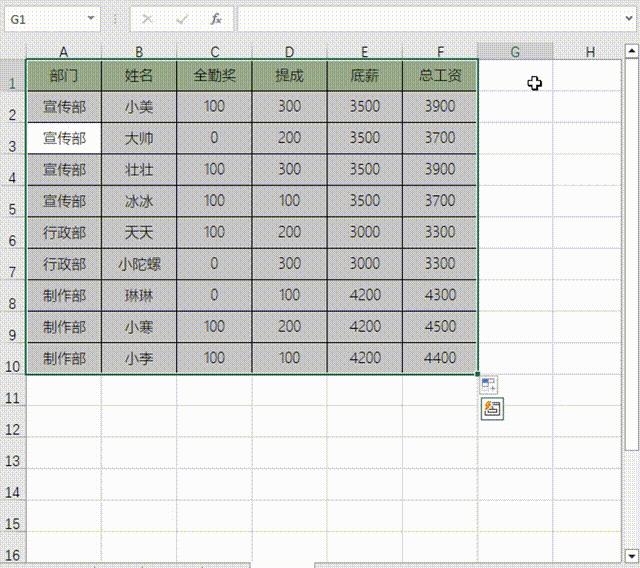Screen dimensions: 640x568
Task: Click the 行政部 cell in row 6
Action: [x=64, y=233]
